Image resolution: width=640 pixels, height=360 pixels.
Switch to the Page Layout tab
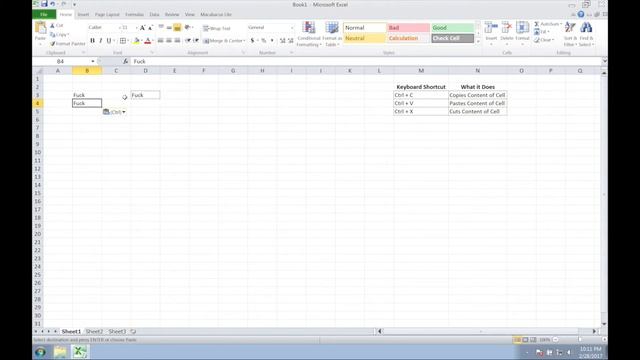point(107,14)
